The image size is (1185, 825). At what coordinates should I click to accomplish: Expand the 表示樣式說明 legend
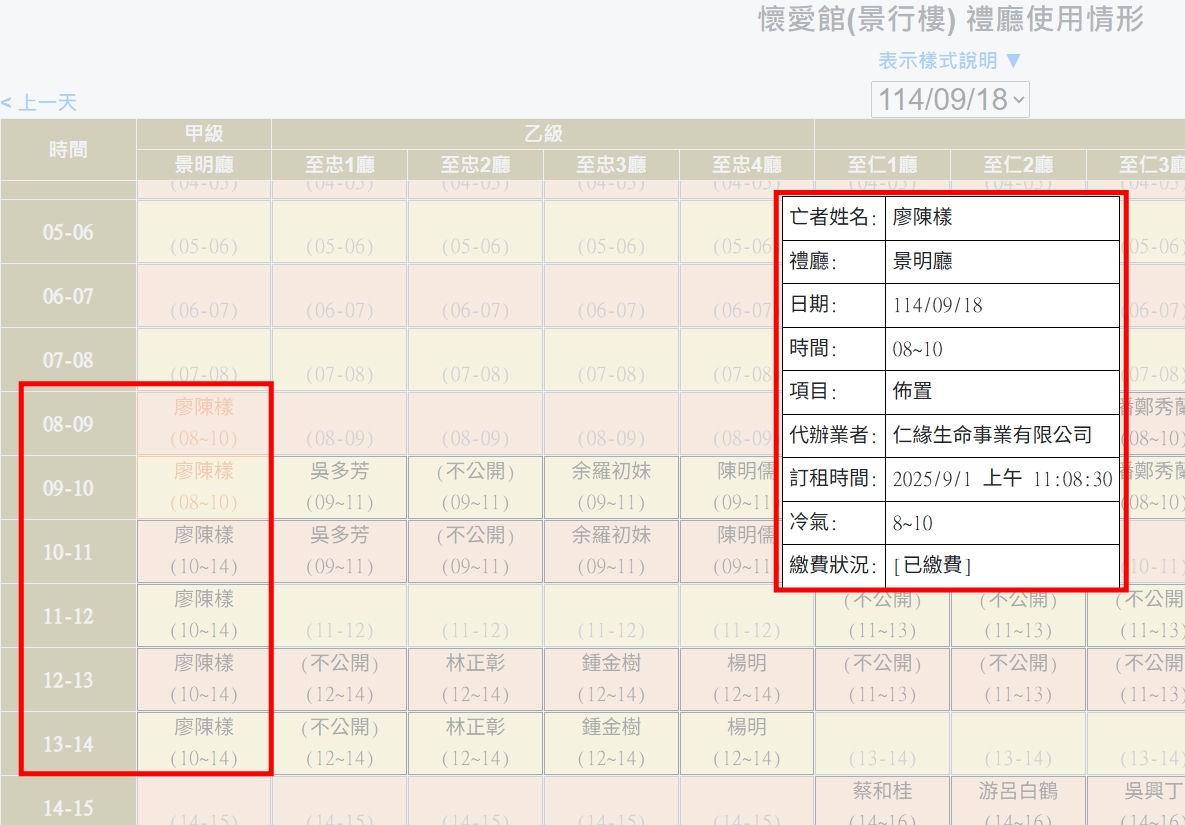949,61
